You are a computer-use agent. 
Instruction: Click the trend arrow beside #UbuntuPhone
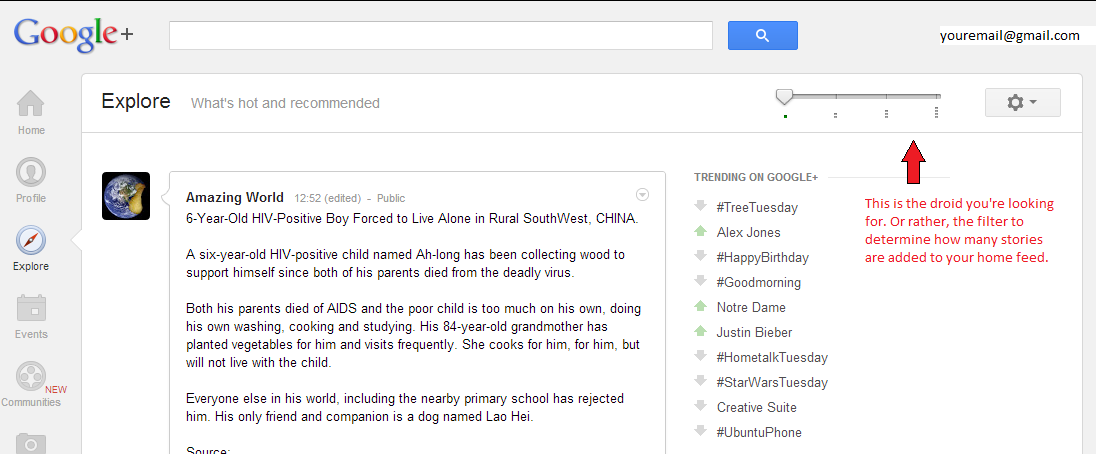pyautogui.click(x=700, y=432)
